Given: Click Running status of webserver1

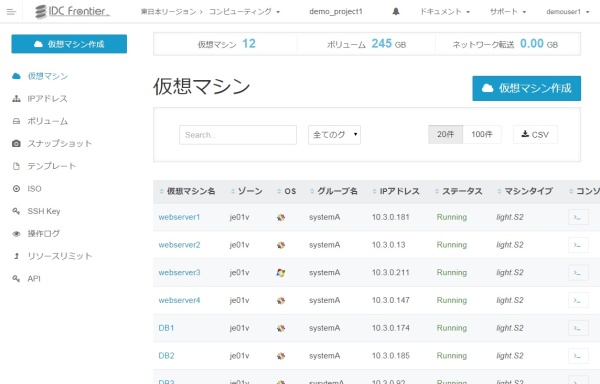Looking at the screenshot, I should tap(452, 217).
